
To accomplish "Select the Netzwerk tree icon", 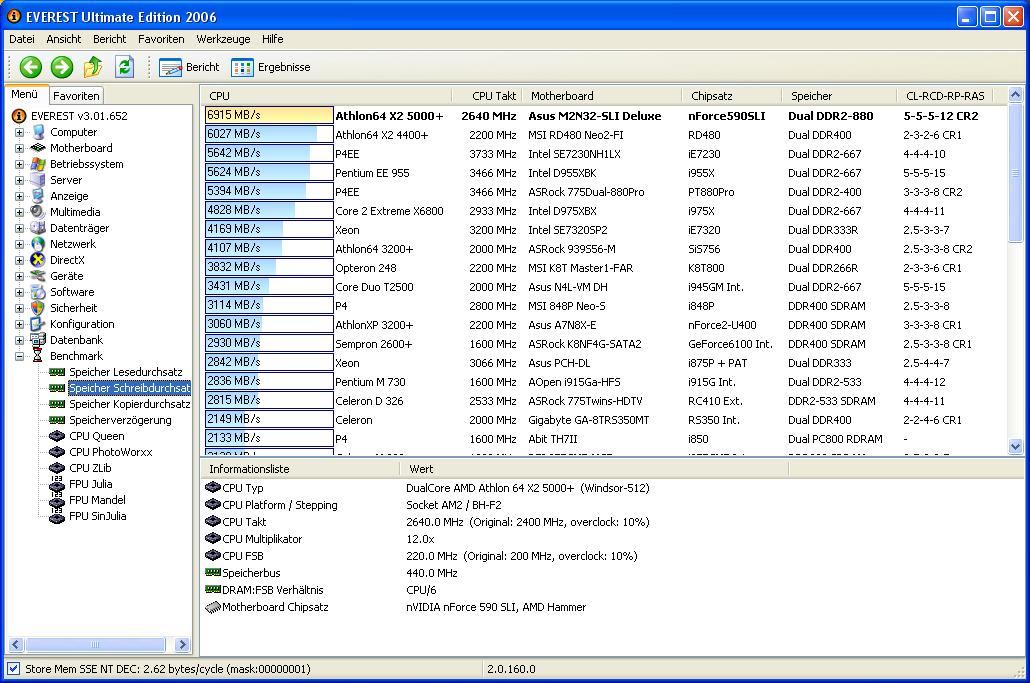I will 39,244.
